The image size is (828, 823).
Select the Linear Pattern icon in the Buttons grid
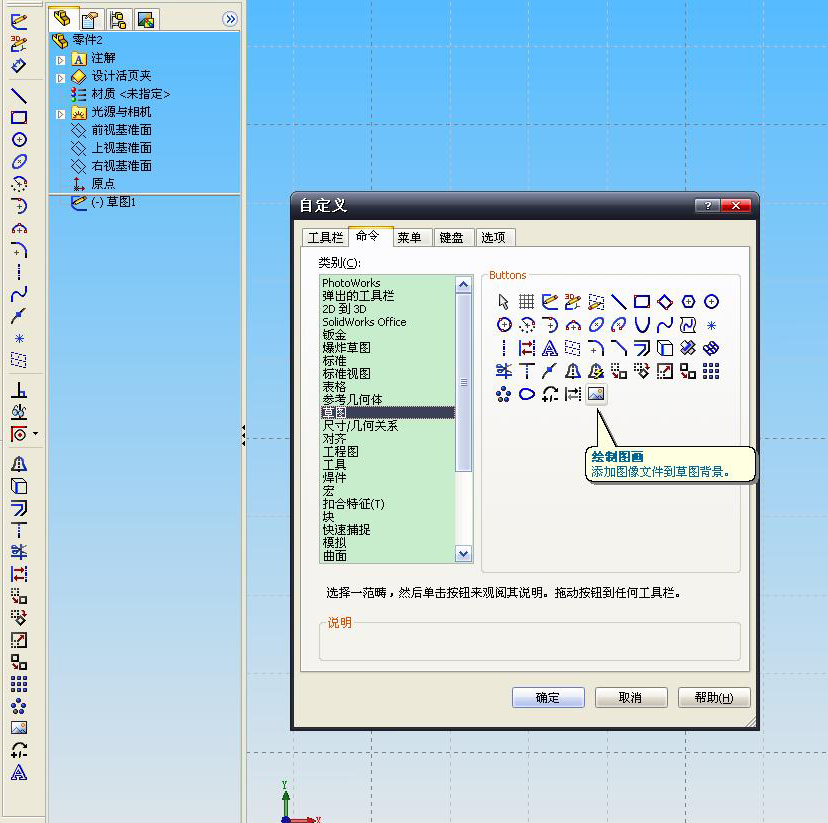pyautogui.click(x=711, y=372)
